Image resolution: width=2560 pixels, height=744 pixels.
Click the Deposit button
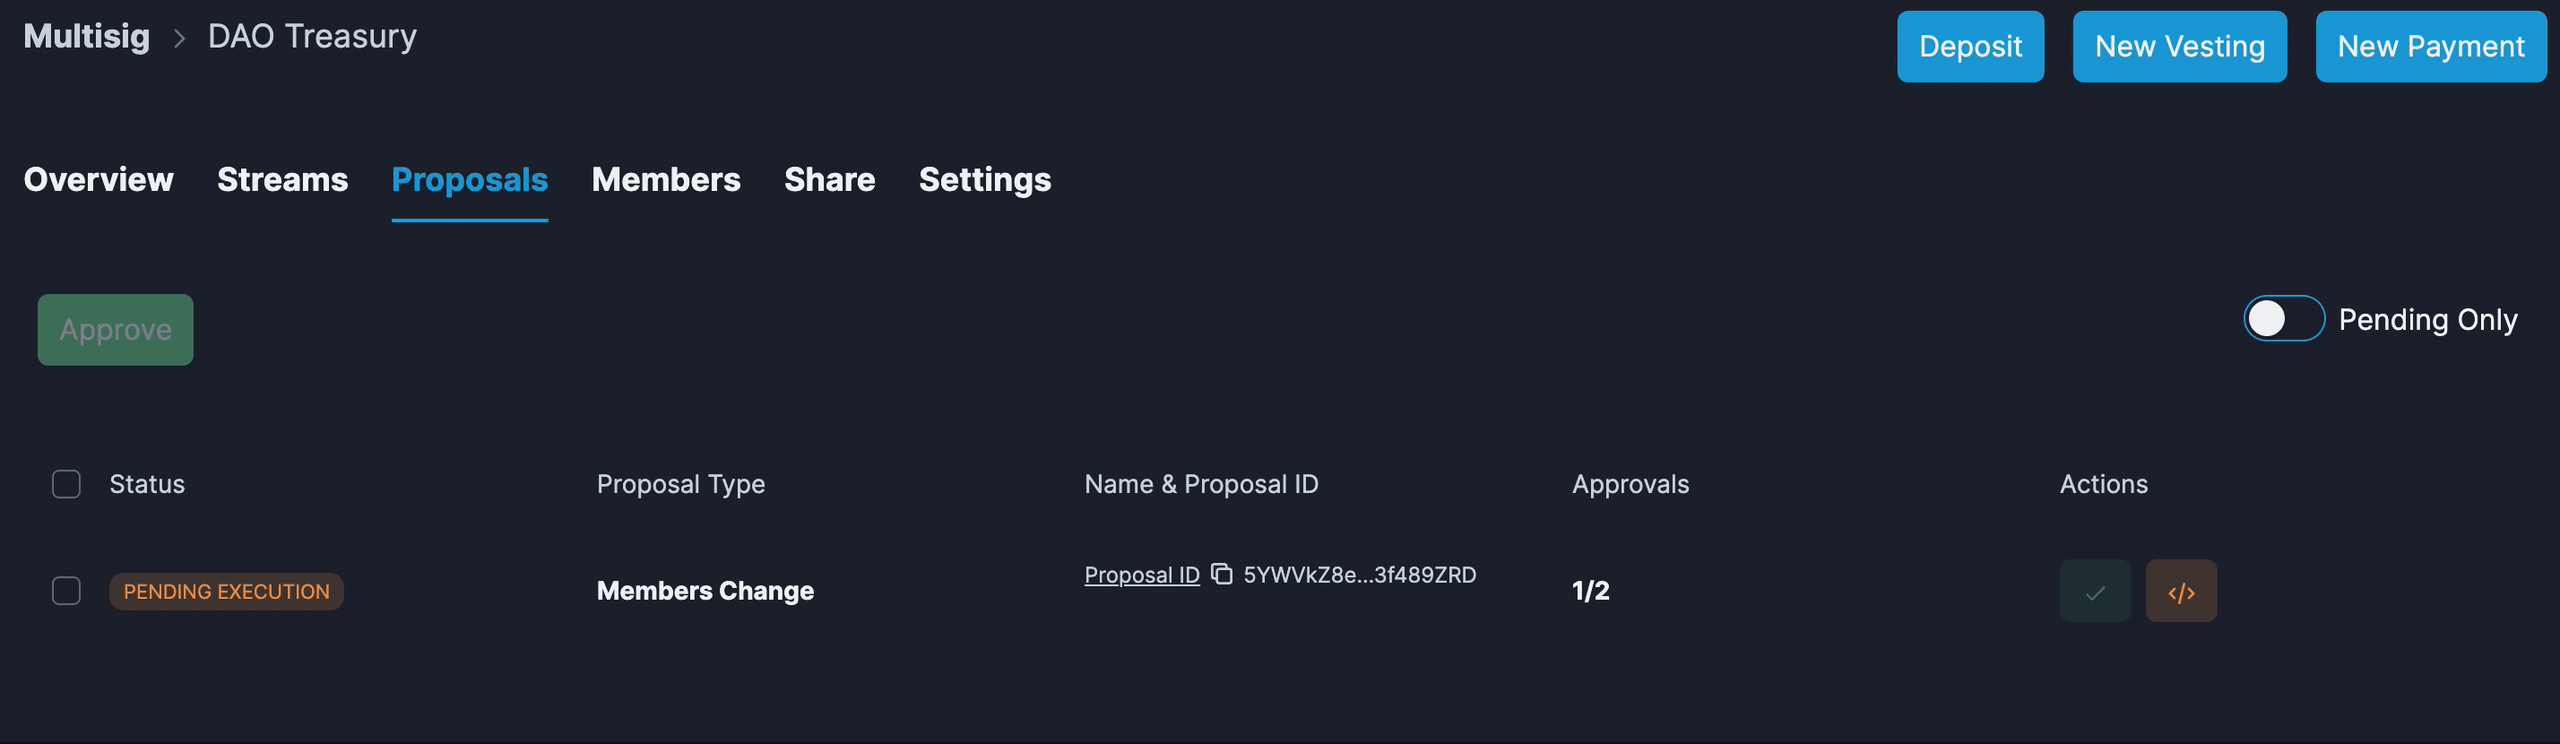point(1970,47)
